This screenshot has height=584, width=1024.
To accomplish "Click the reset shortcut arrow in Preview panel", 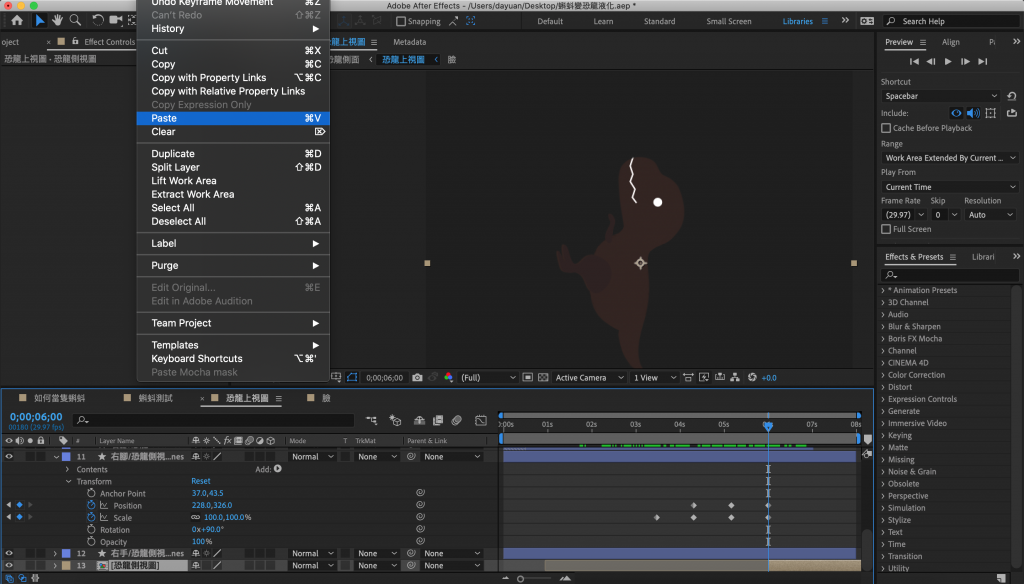I will (x=1012, y=96).
